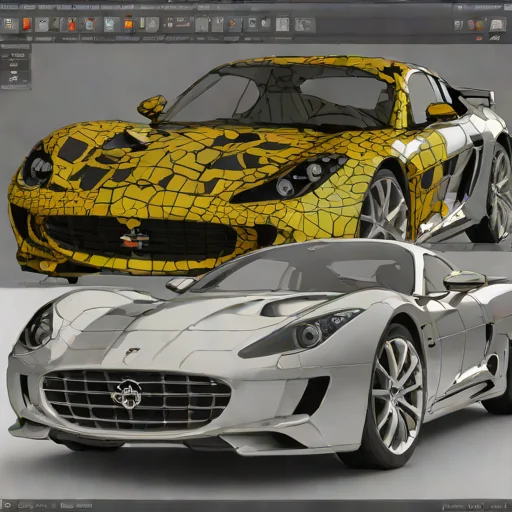Select the red-orange sphere toolbar icon
The height and width of the screenshot is (512, 512).
72,25
